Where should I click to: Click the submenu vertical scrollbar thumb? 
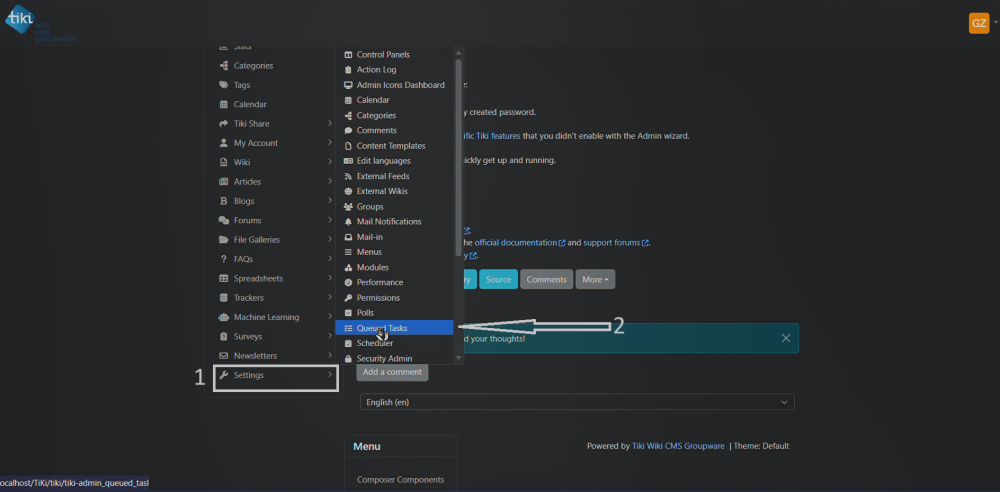click(x=458, y=158)
